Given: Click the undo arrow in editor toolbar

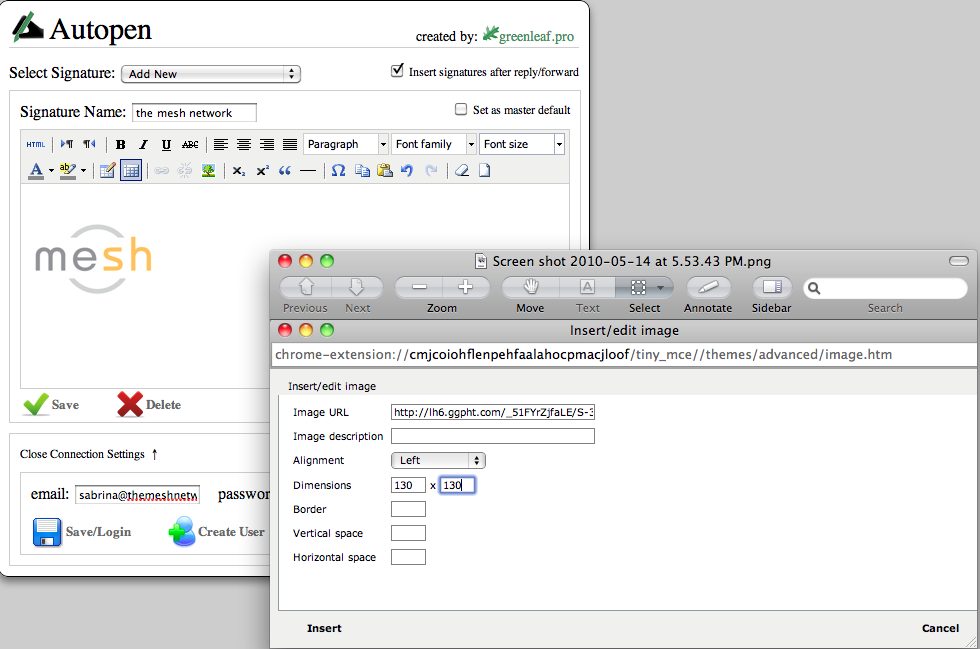Looking at the screenshot, I should [x=407, y=171].
